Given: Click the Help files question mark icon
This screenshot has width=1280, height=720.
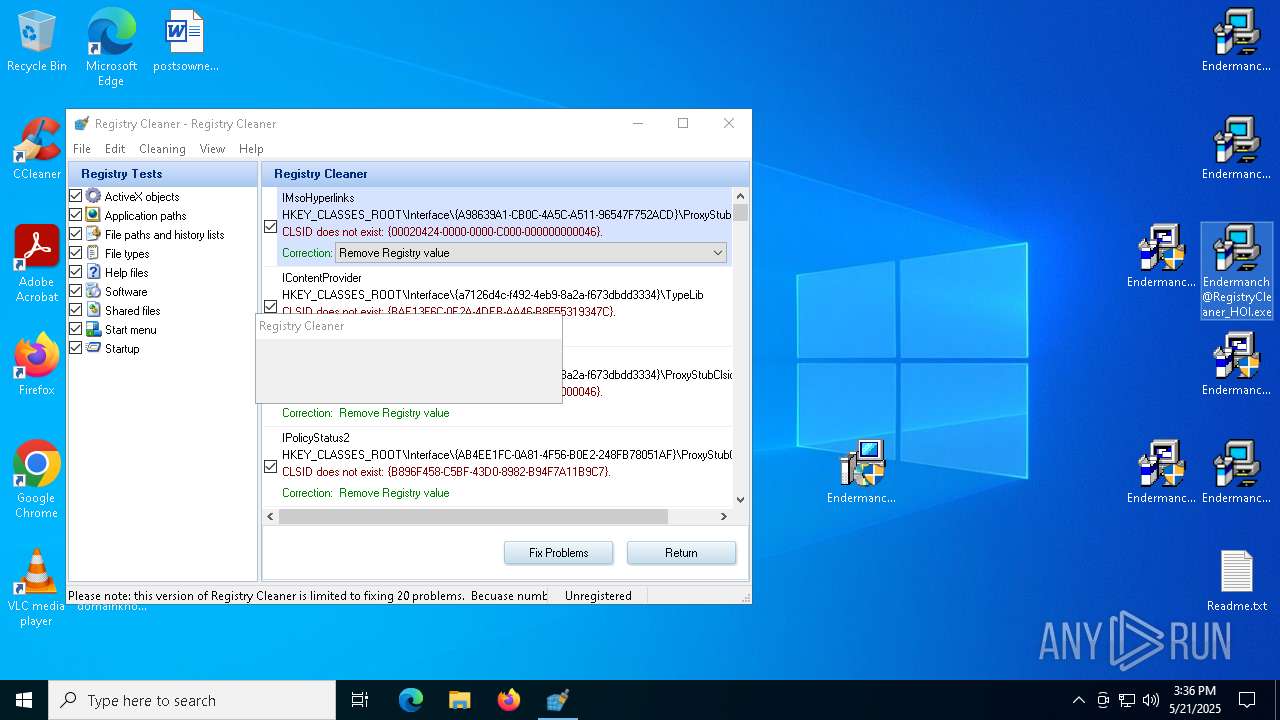Looking at the screenshot, I should (93, 272).
